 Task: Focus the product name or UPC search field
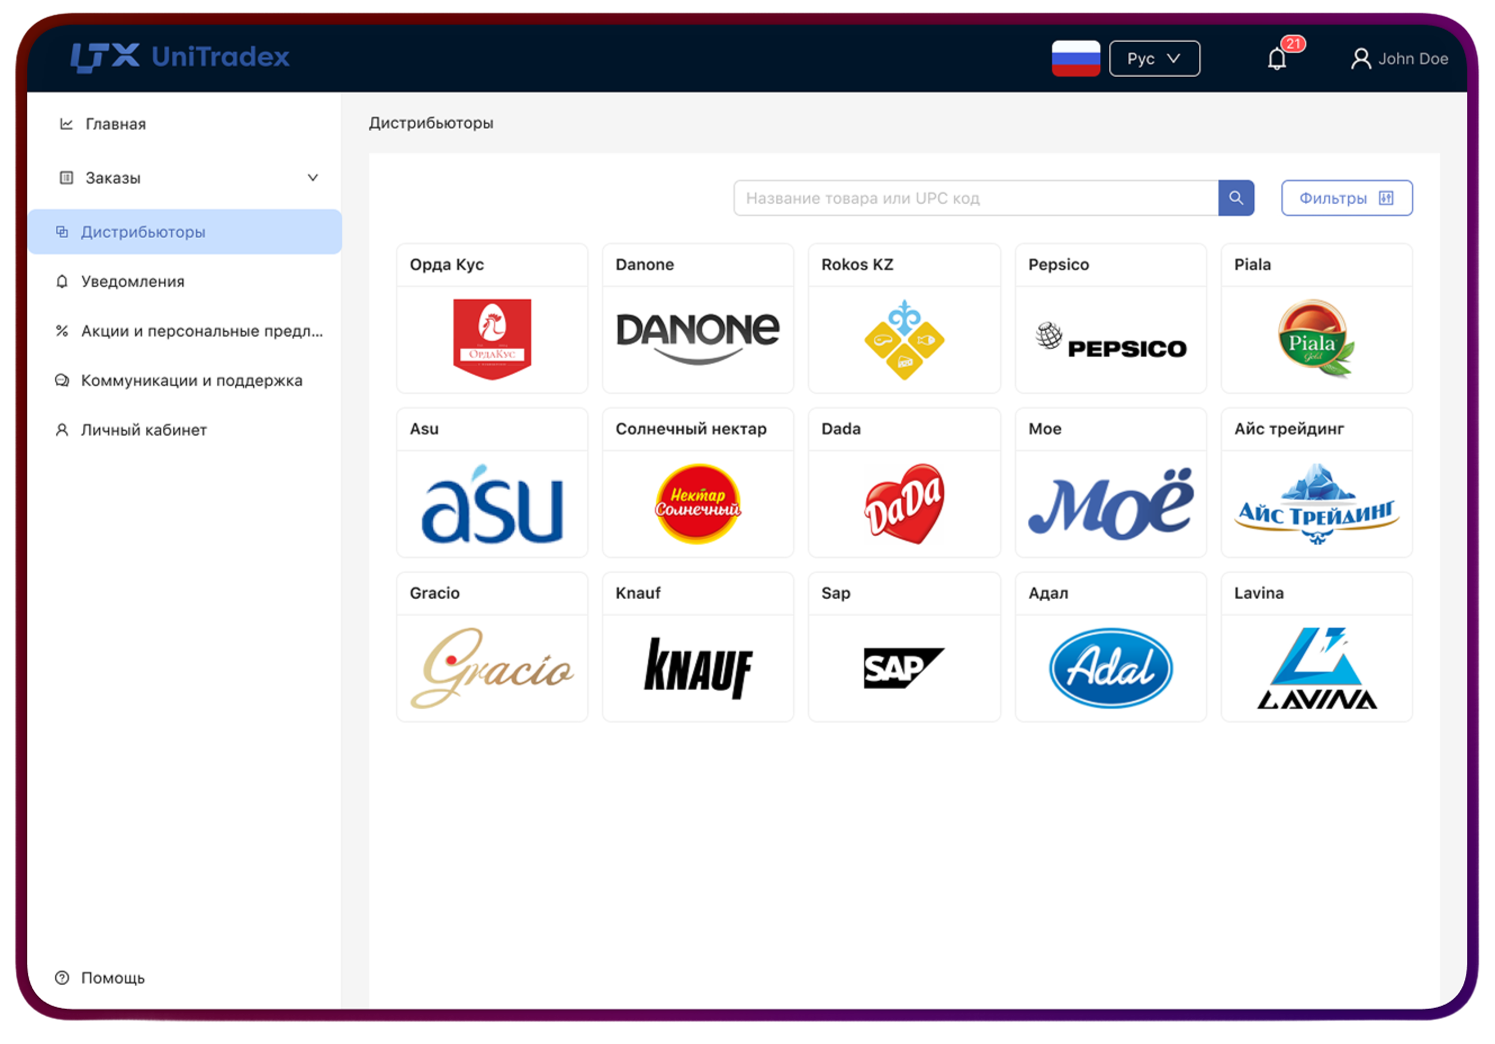(975, 198)
